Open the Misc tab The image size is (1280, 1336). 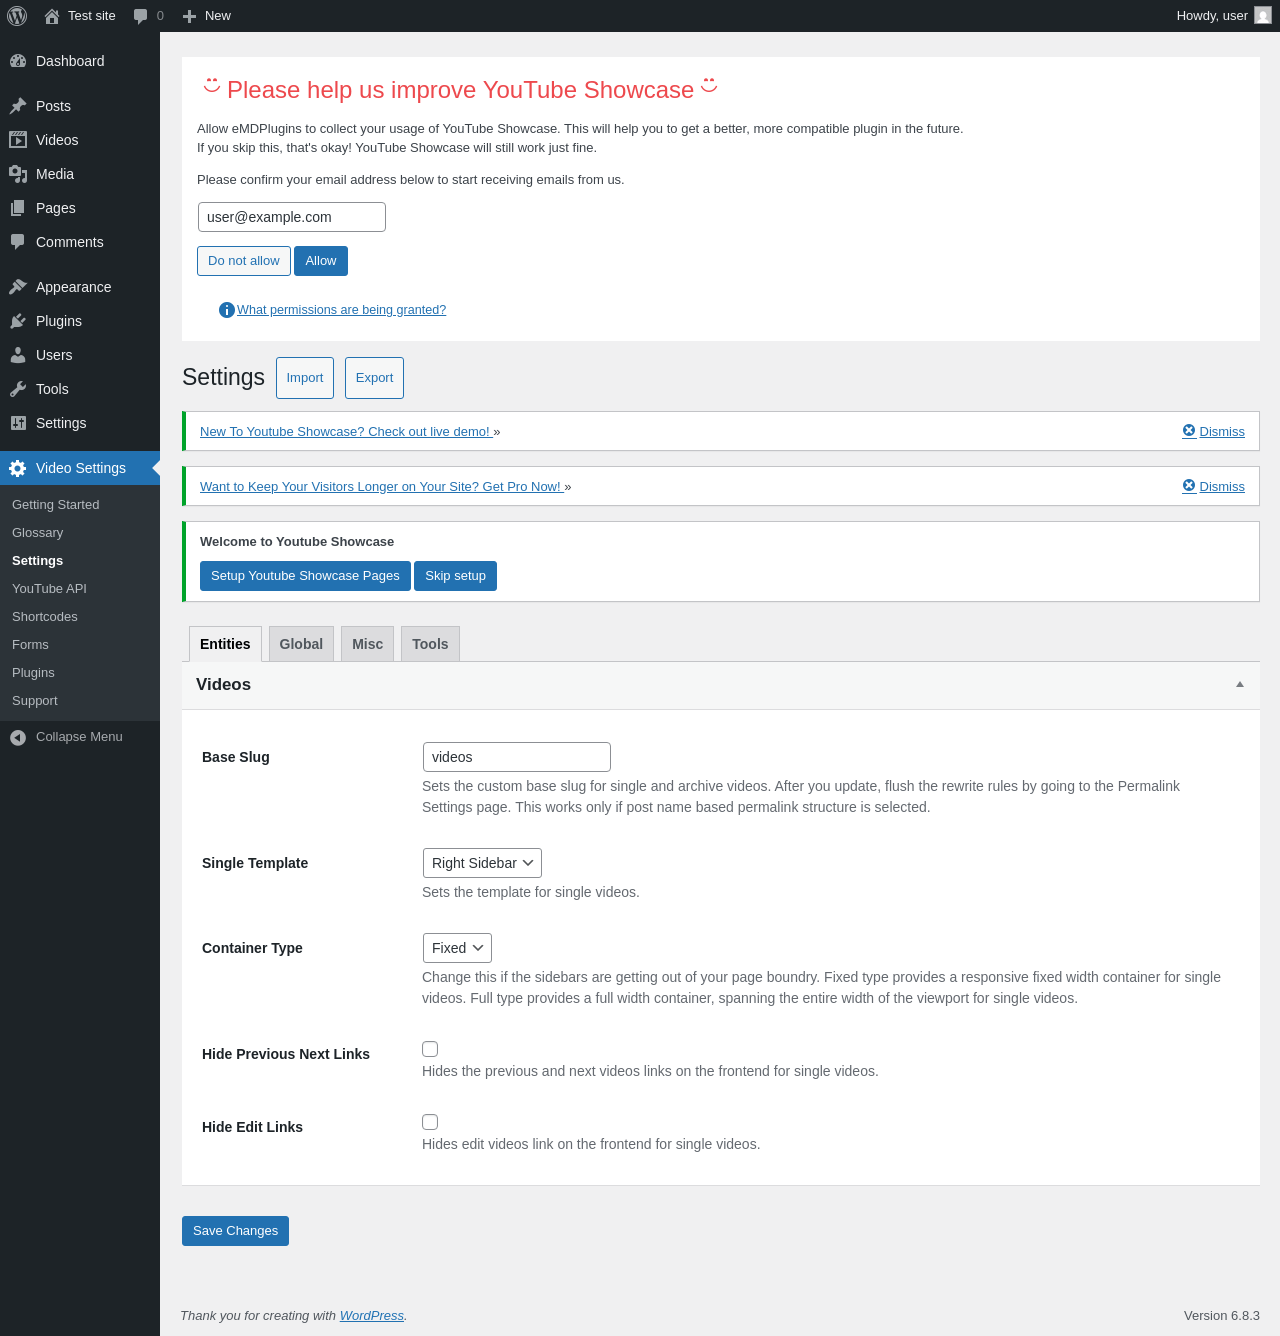coord(367,644)
